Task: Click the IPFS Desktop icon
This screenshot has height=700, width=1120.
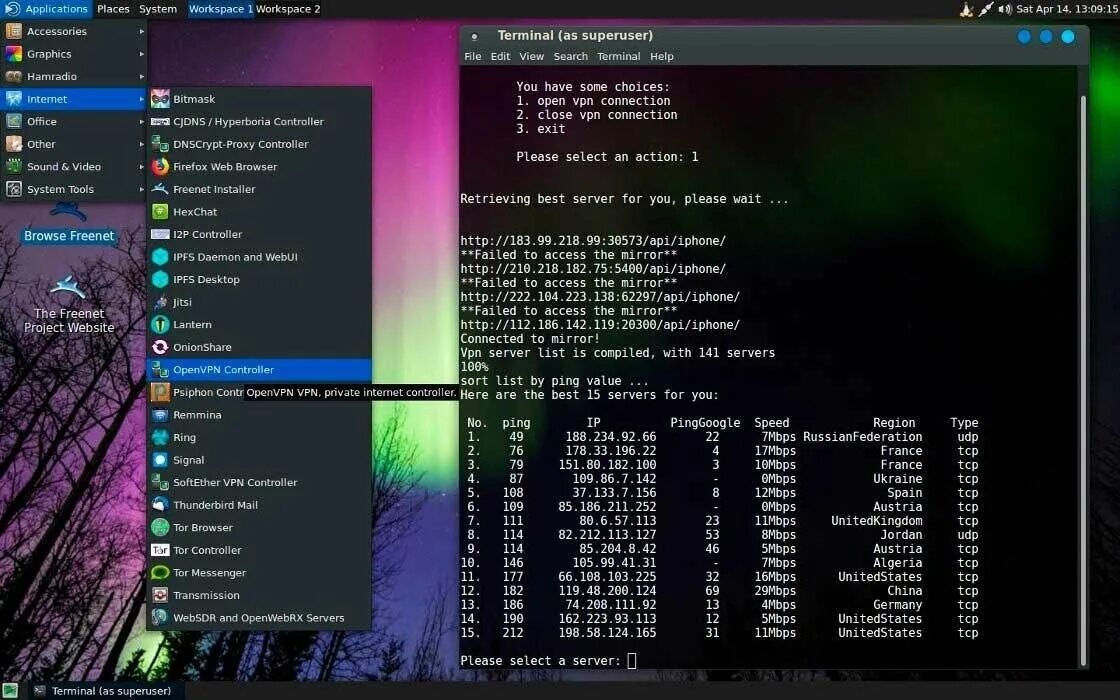Action: point(160,279)
